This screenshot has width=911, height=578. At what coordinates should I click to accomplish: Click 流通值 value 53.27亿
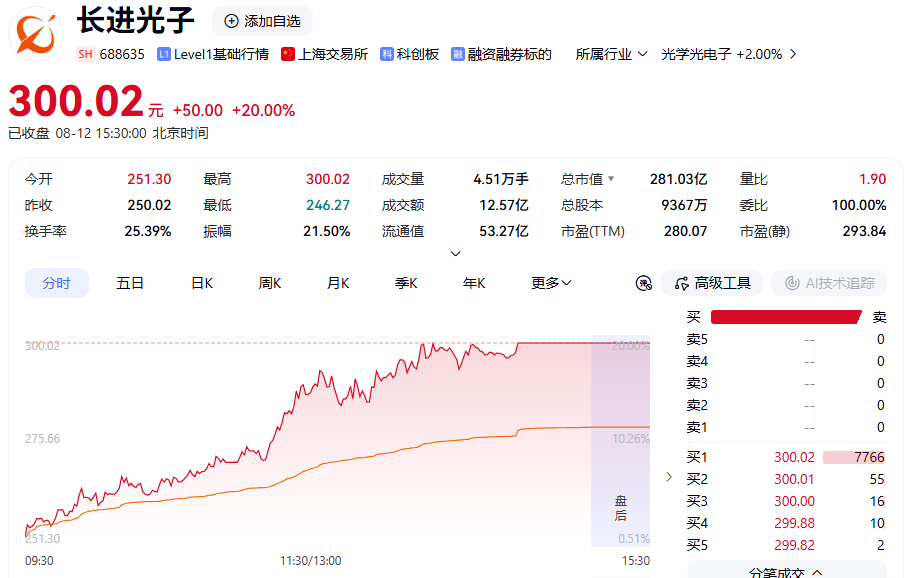pos(504,231)
